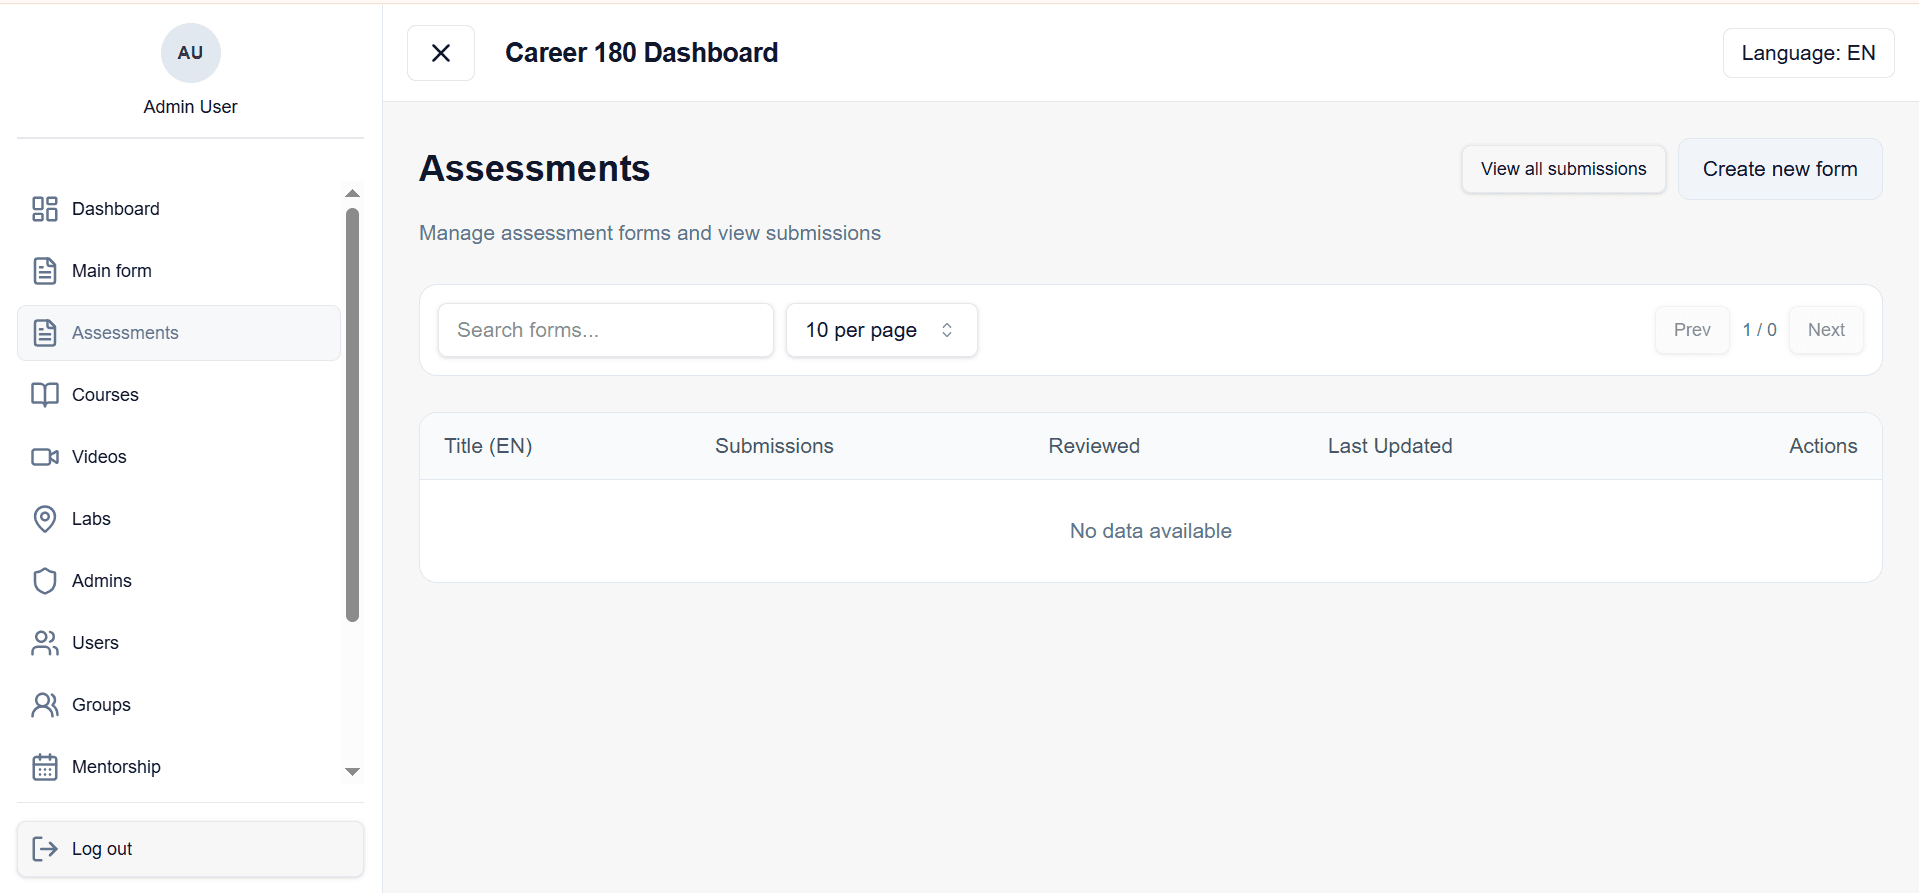Click the Reviewed column header
The height and width of the screenshot is (893, 1919).
point(1094,446)
